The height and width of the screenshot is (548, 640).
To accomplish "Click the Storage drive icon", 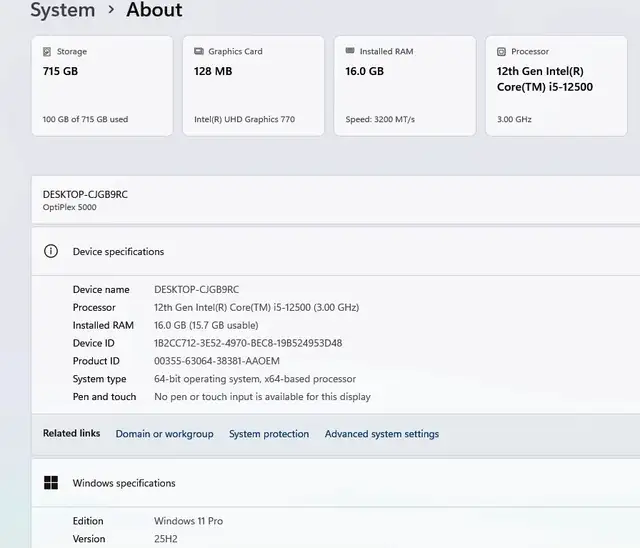I will tap(47, 51).
